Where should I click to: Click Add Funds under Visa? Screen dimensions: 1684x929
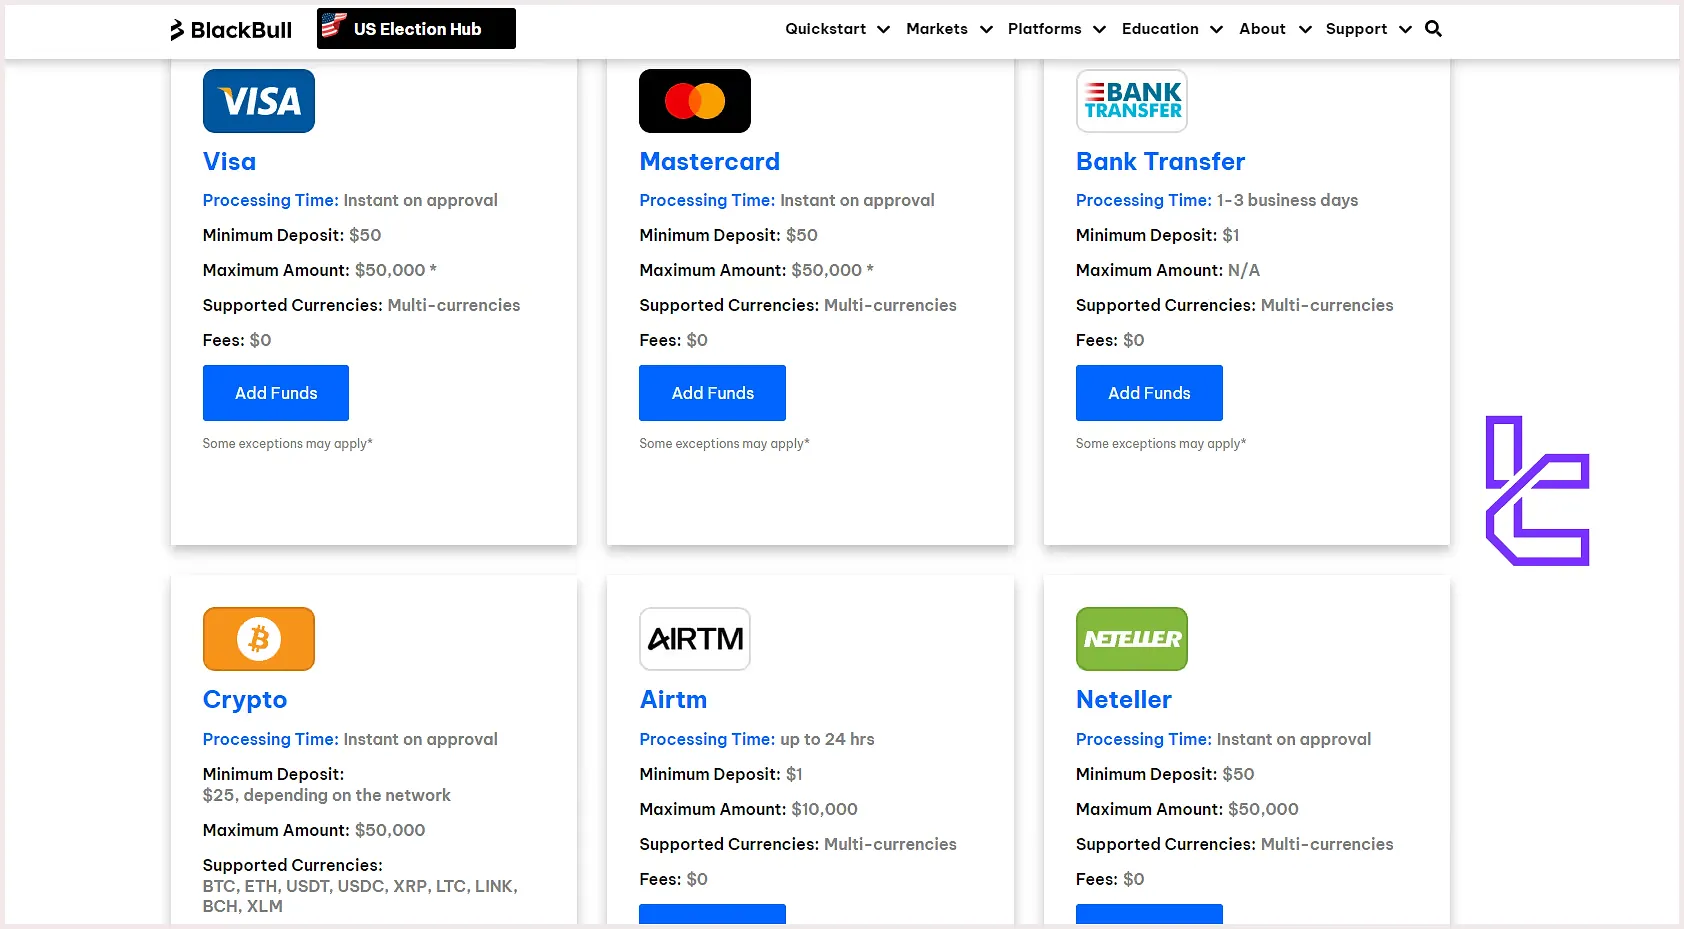coord(276,393)
